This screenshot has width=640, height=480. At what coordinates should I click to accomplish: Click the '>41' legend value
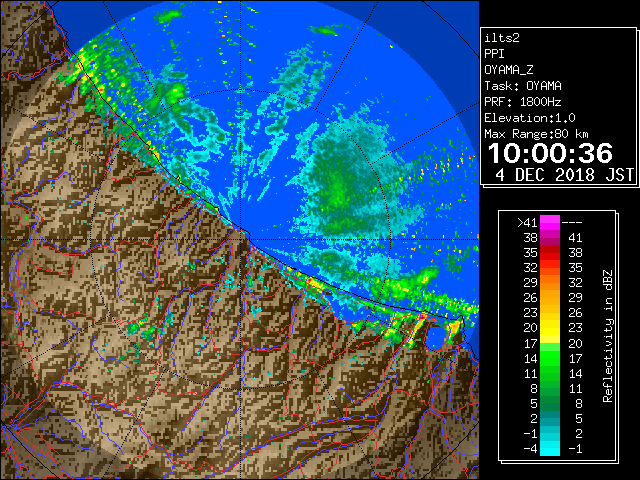click(x=527, y=222)
